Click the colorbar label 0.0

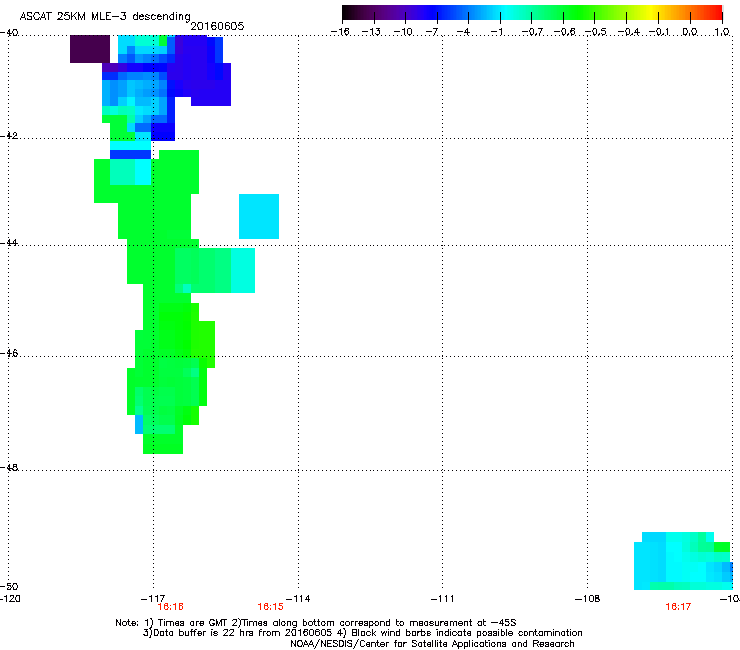(x=690, y=32)
